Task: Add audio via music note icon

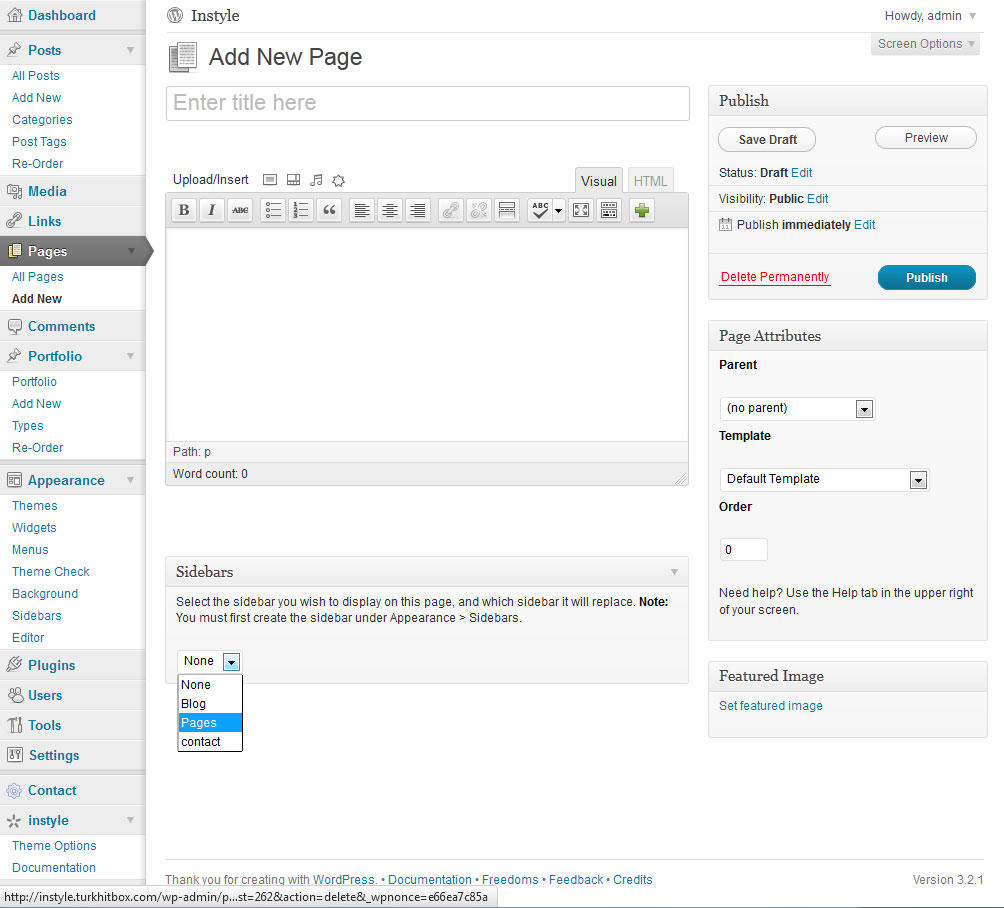Action: (x=316, y=180)
